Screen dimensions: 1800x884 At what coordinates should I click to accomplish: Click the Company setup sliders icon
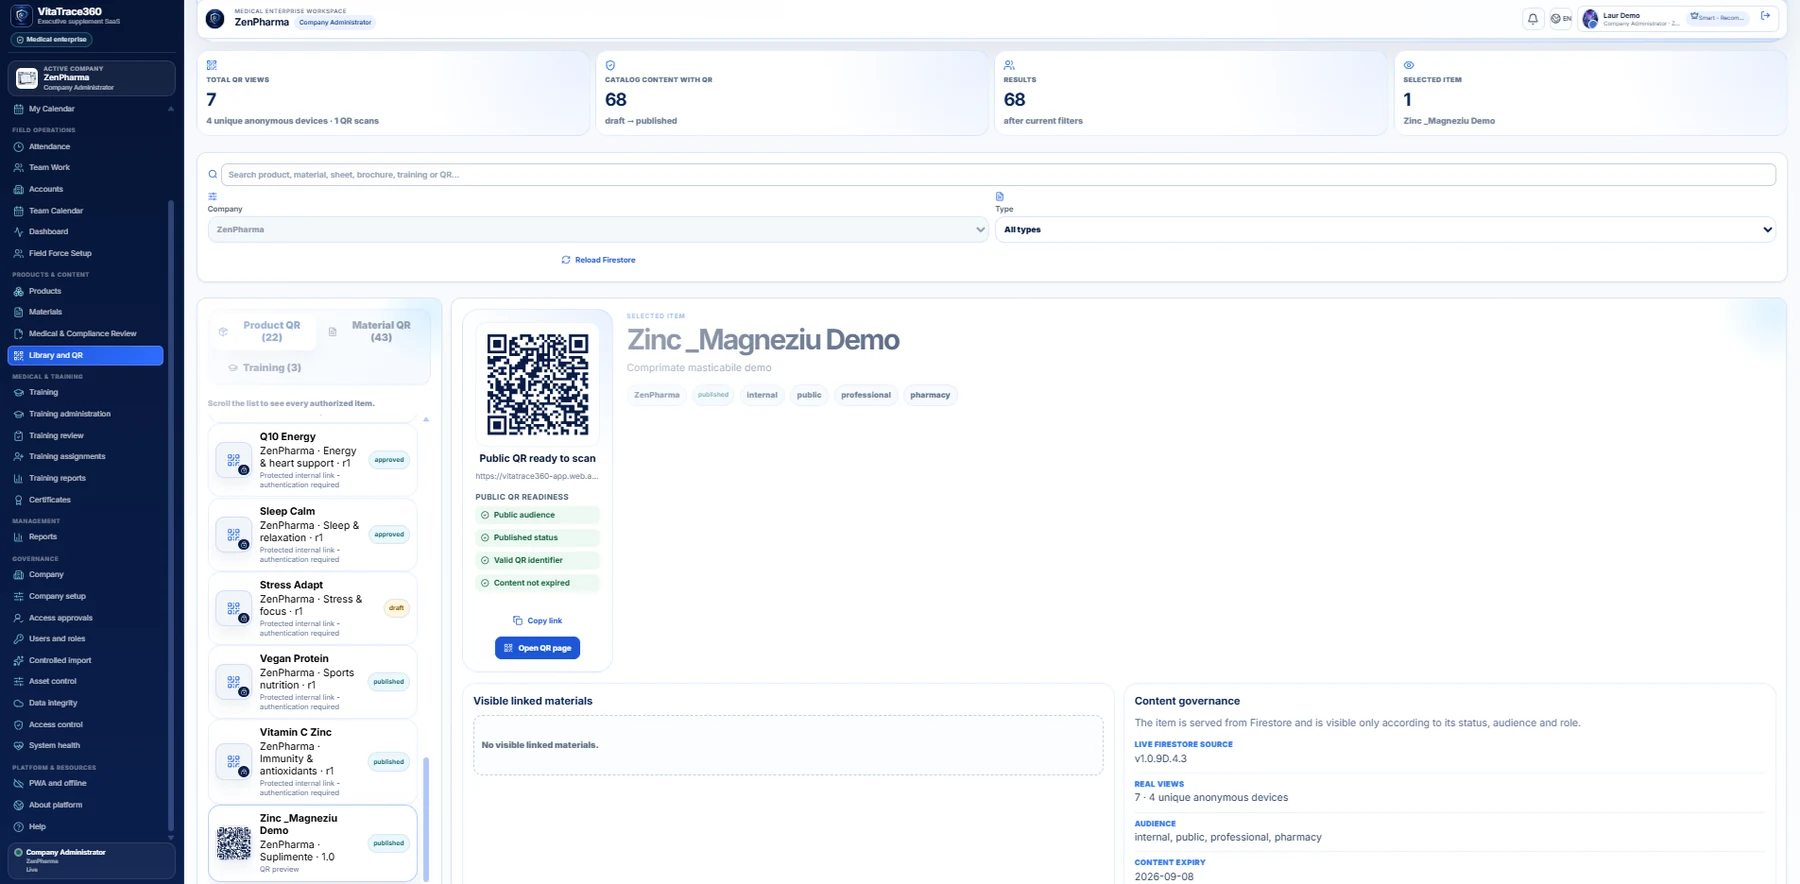18,596
